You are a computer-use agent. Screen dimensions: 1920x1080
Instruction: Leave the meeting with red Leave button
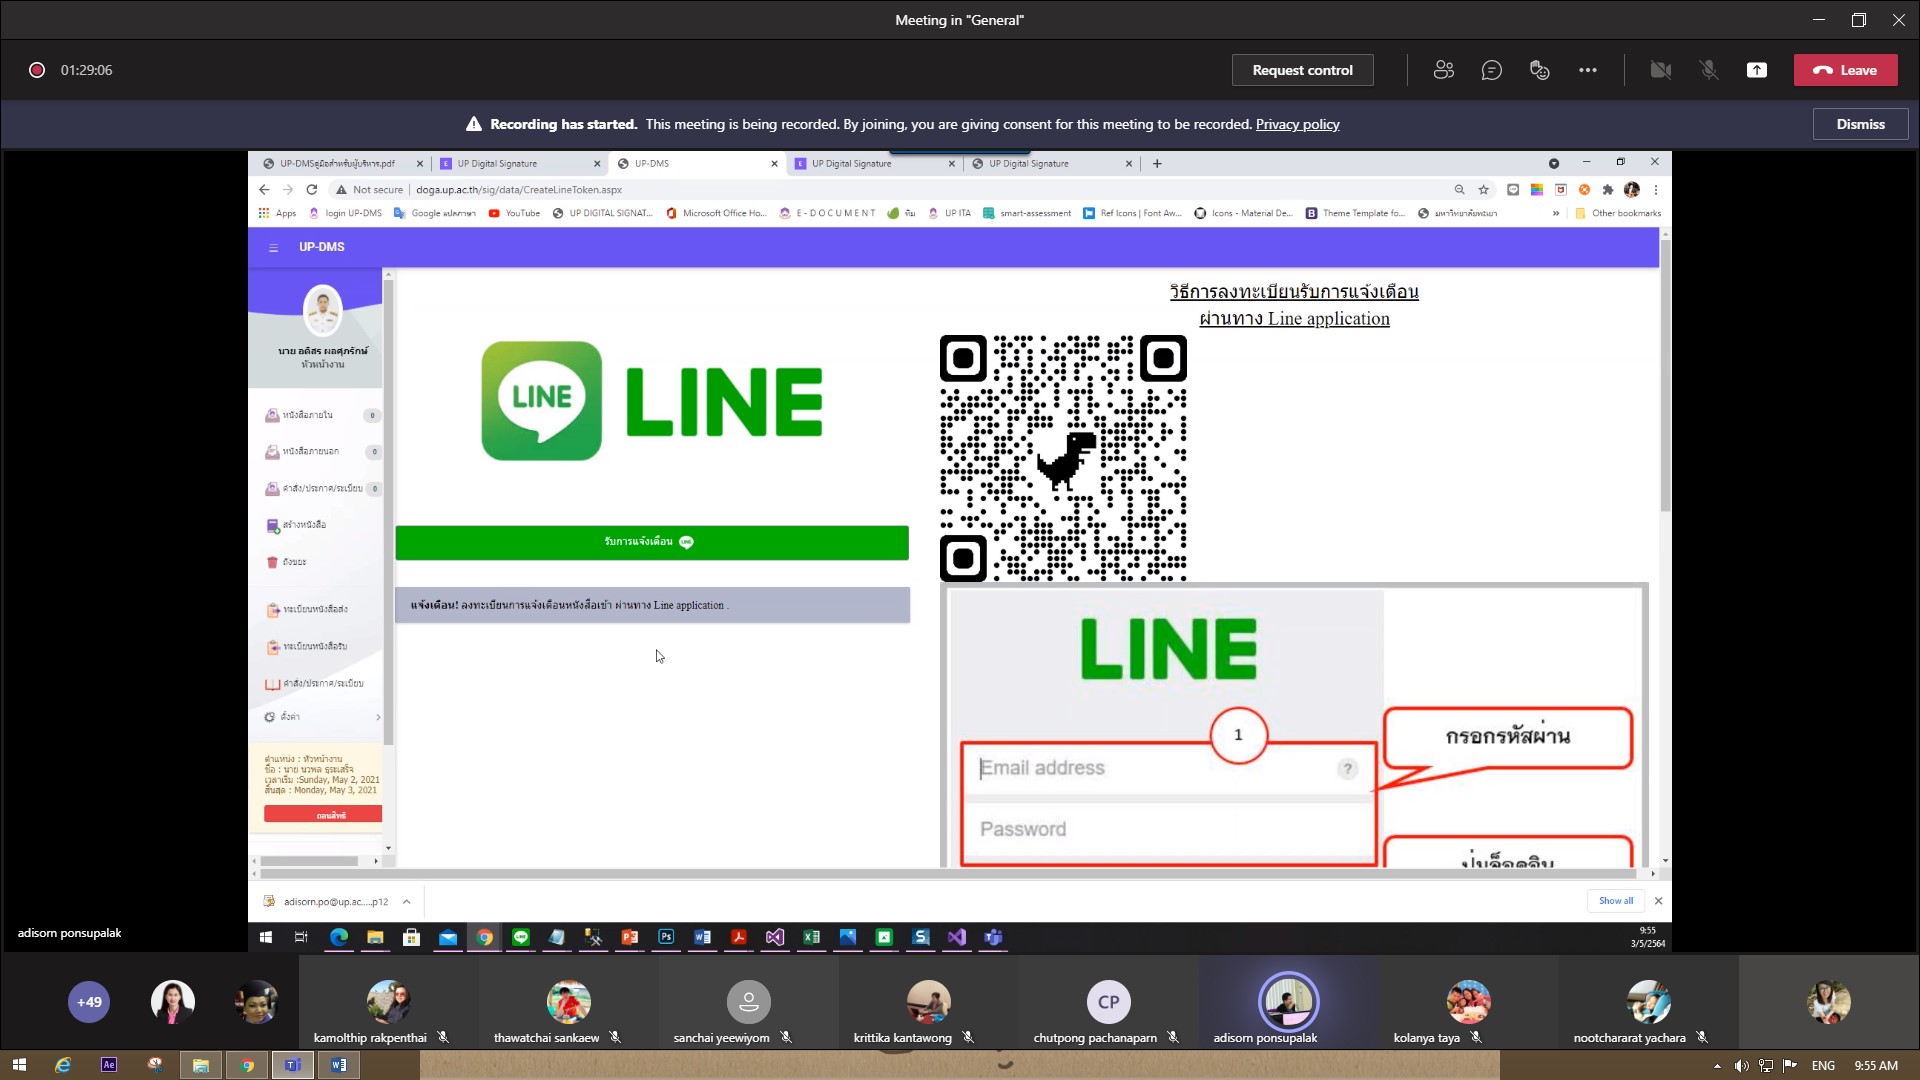pos(1845,70)
